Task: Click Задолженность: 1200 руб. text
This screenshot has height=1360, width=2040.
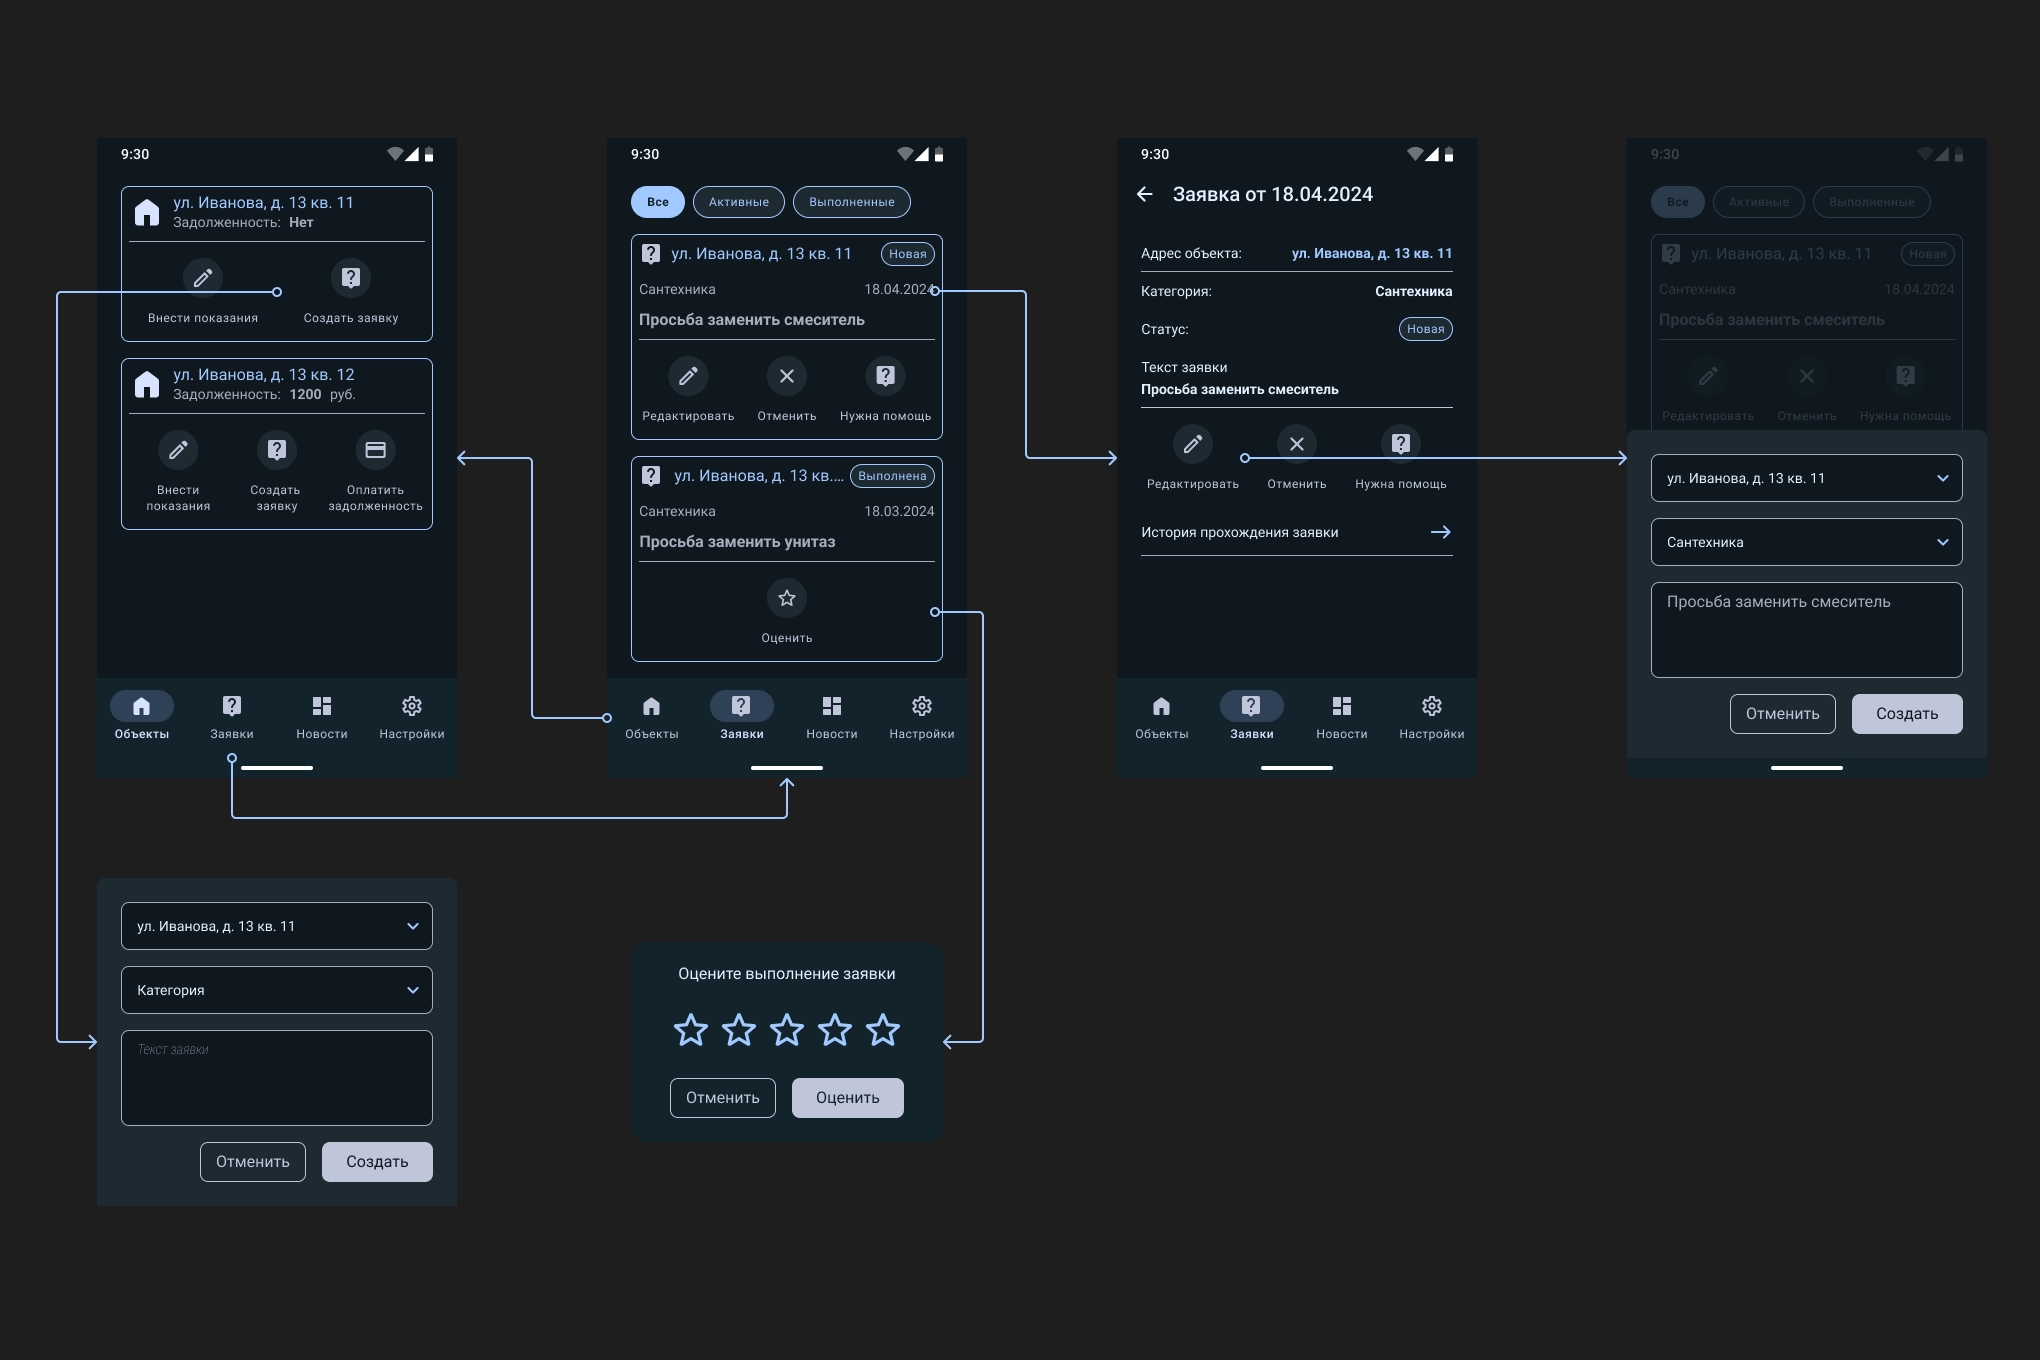Action: point(264,395)
